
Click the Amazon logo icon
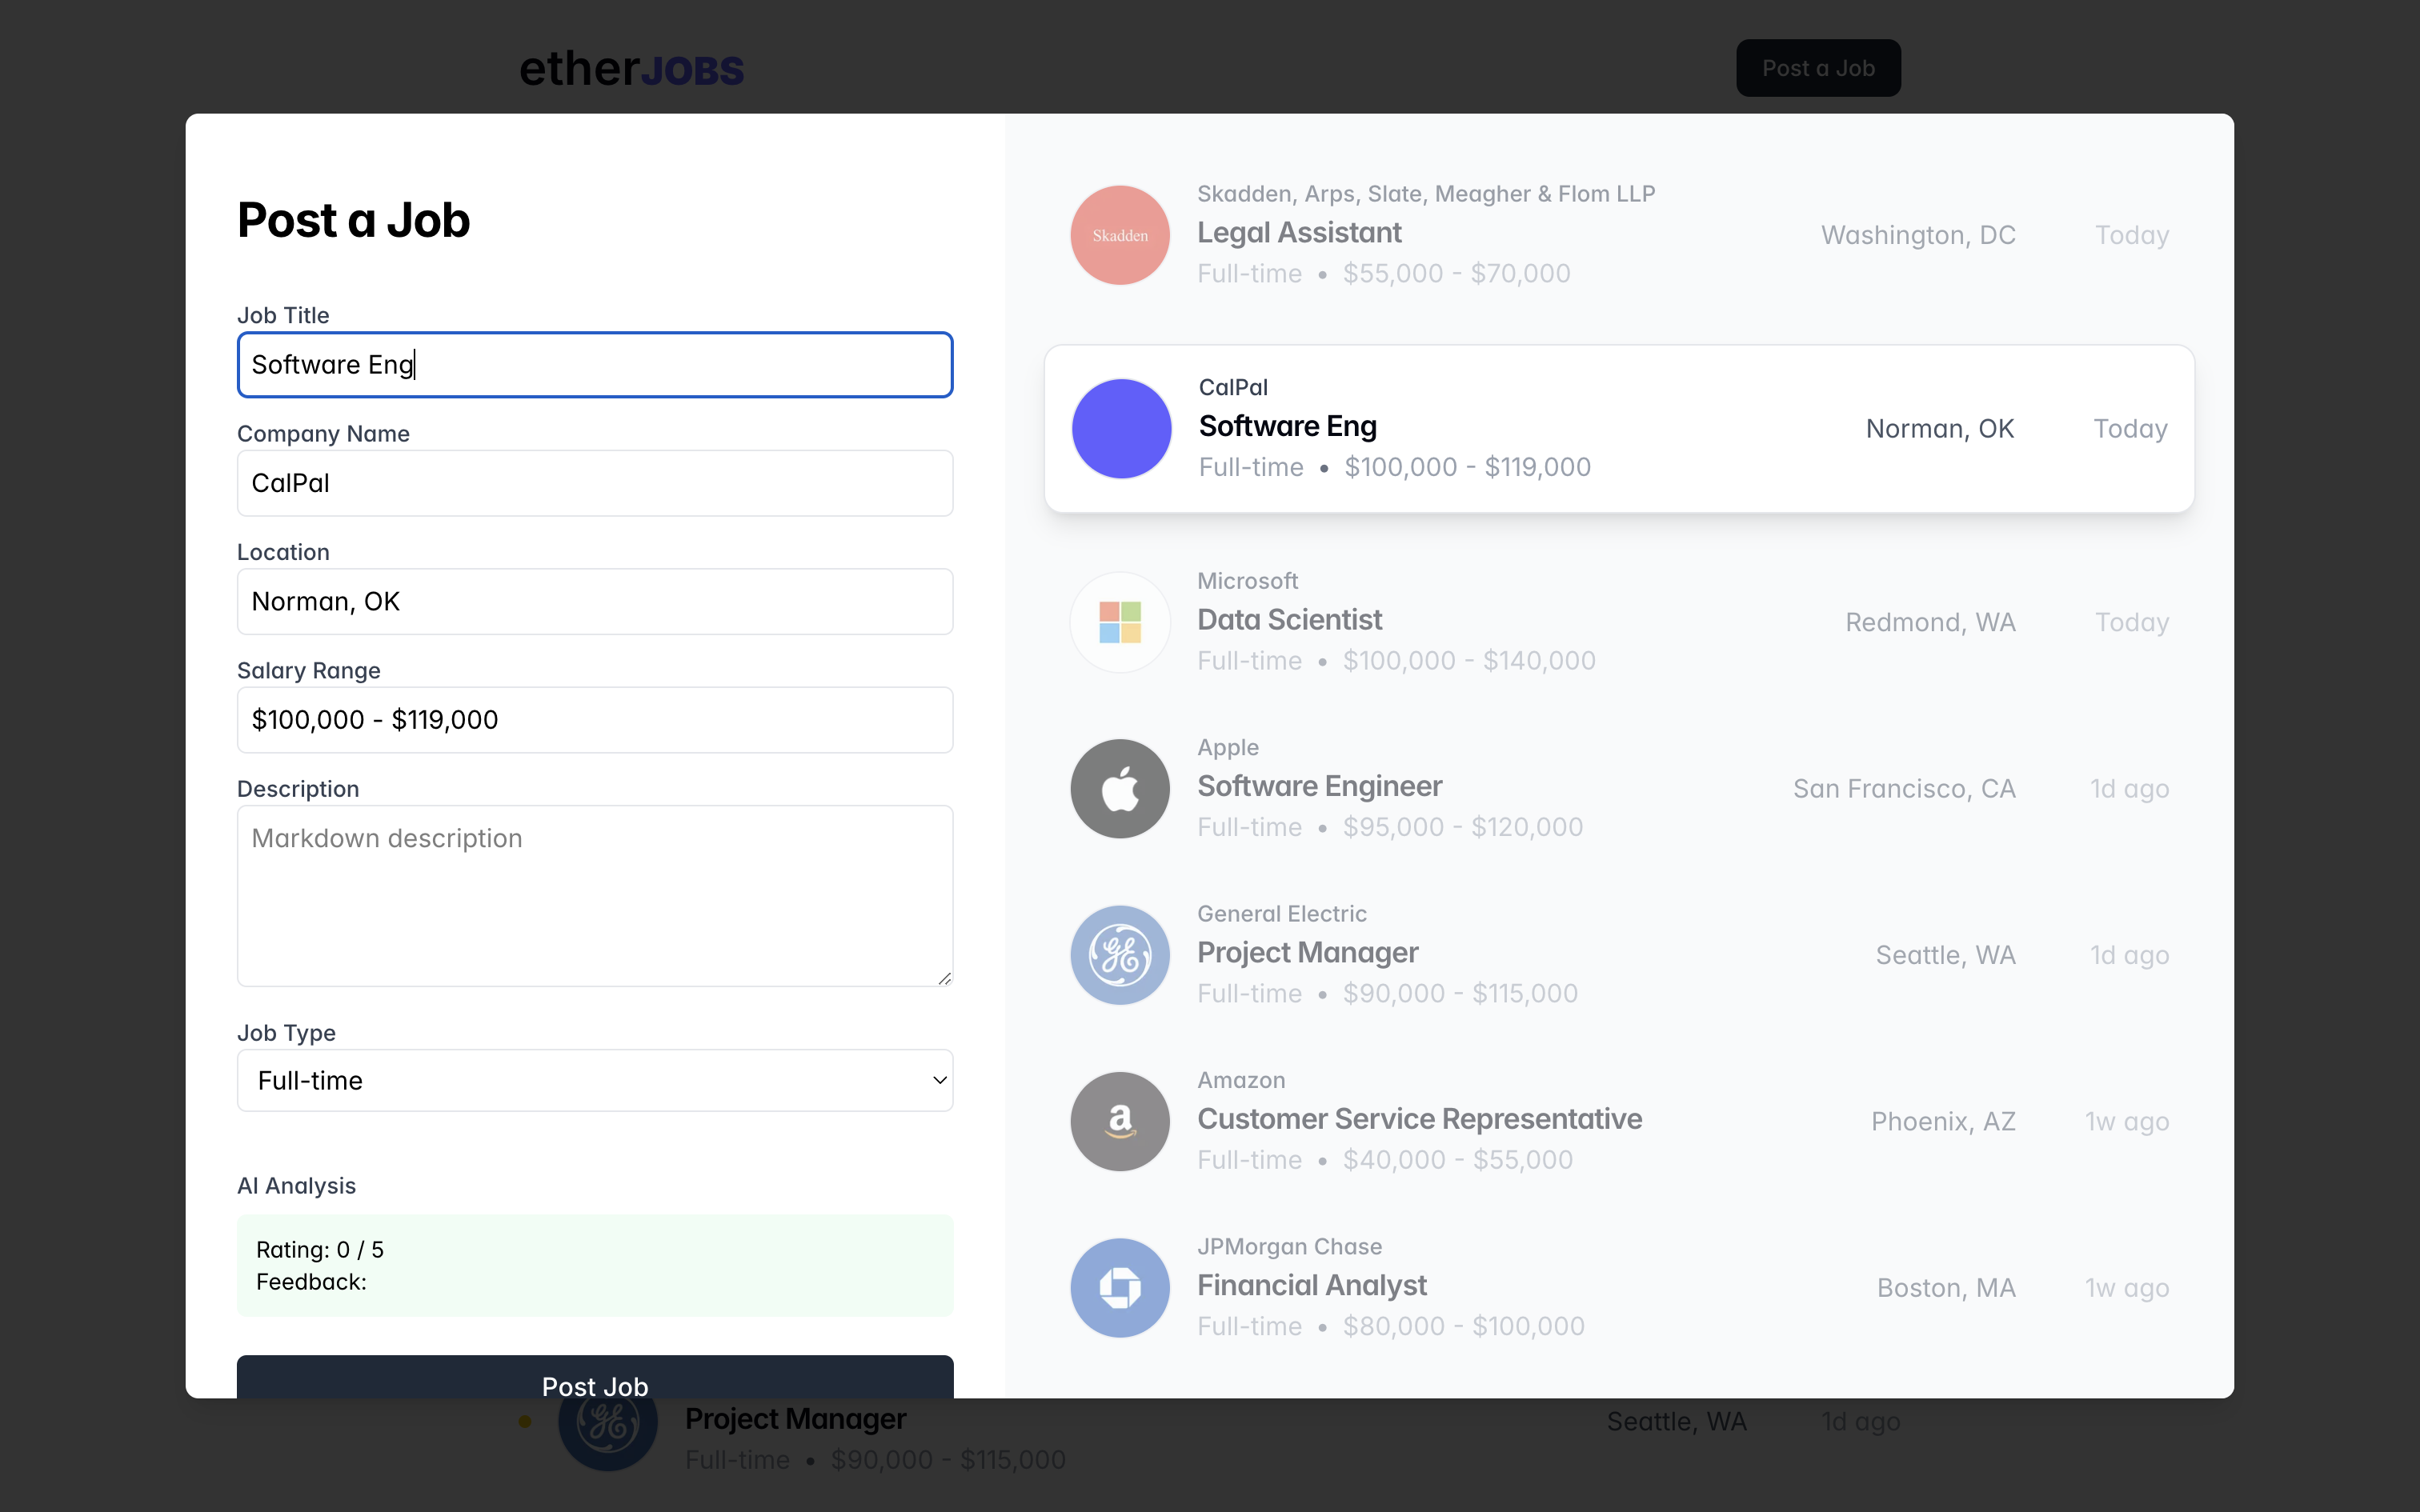pyautogui.click(x=1120, y=1121)
